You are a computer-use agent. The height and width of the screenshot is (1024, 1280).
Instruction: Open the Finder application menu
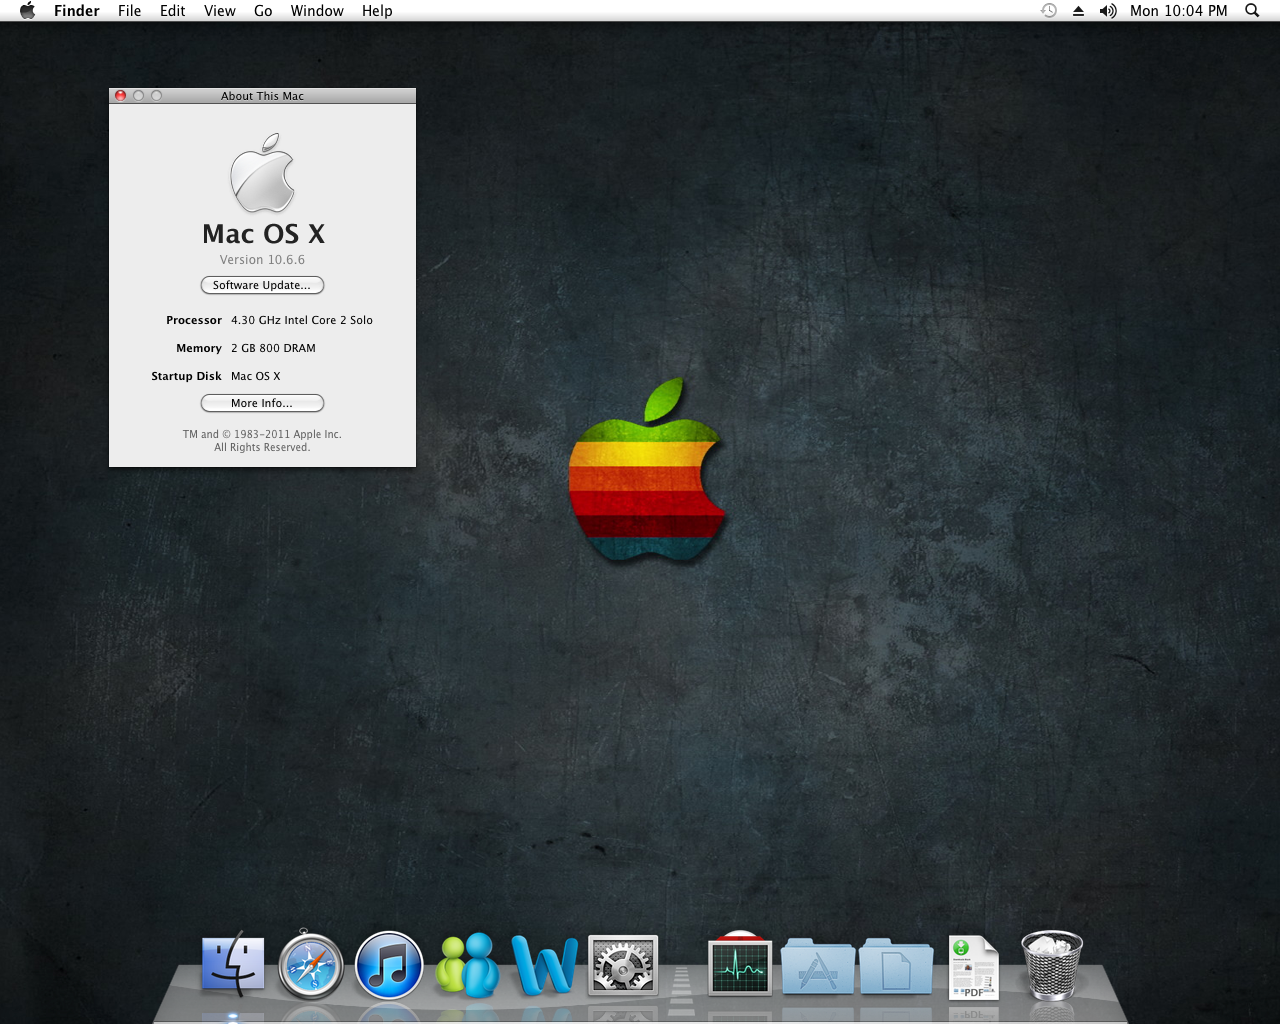[x=77, y=10]
